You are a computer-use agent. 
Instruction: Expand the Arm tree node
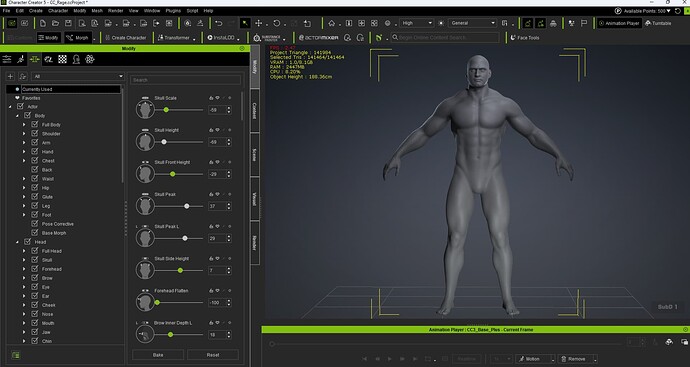coord(24,143)
